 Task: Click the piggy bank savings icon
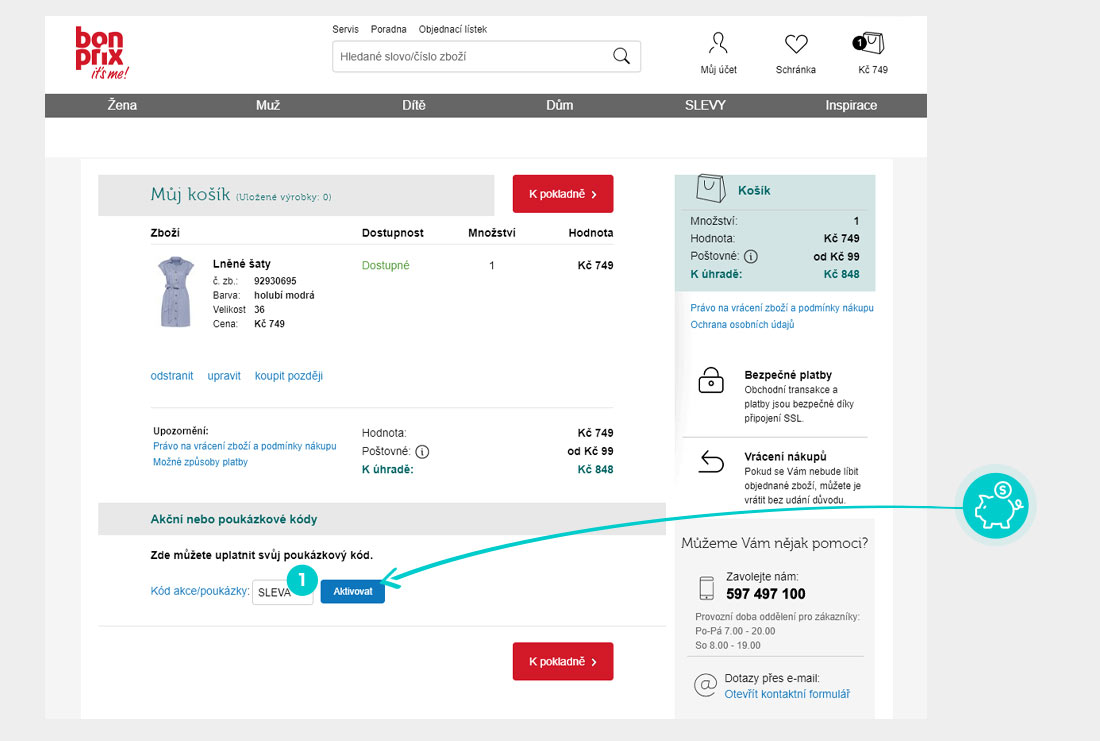pos(995,505)
